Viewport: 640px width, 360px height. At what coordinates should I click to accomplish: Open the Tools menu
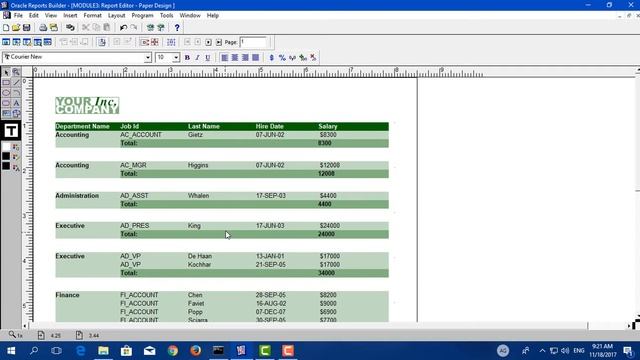[166, 16]
